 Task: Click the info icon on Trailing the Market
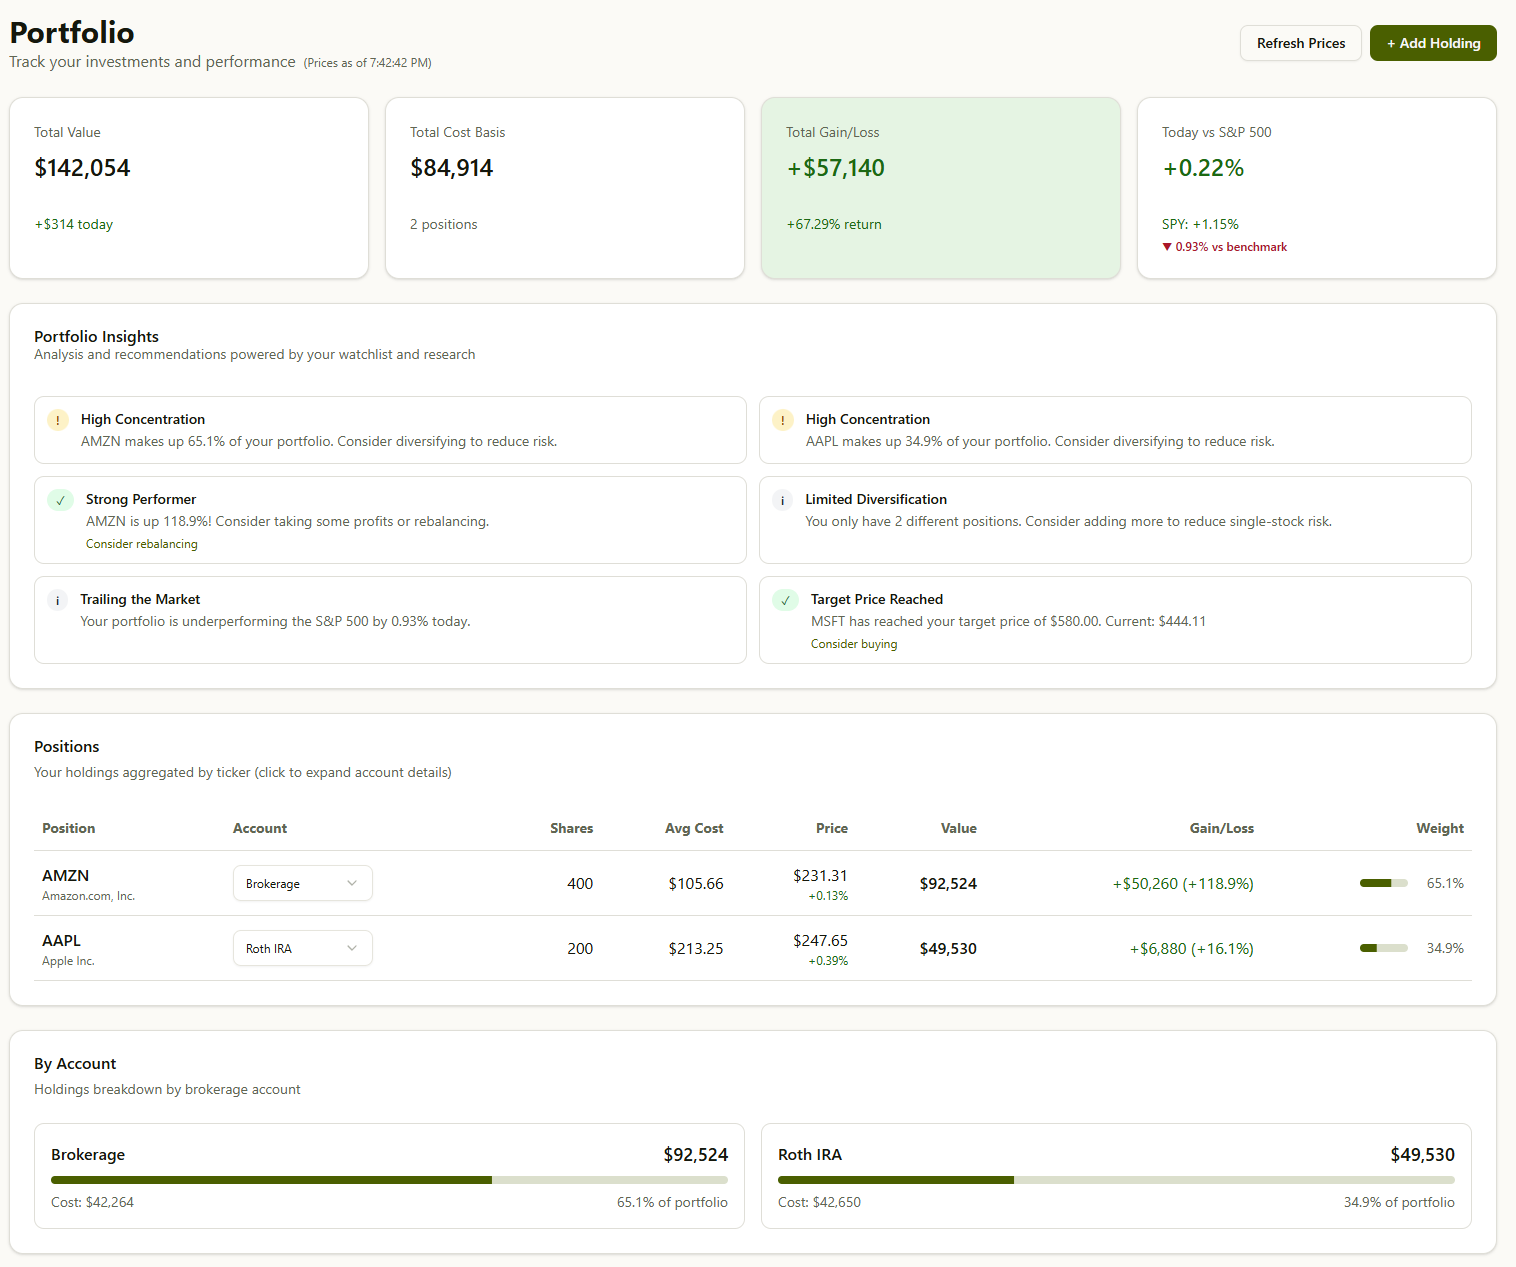[57, 600]
